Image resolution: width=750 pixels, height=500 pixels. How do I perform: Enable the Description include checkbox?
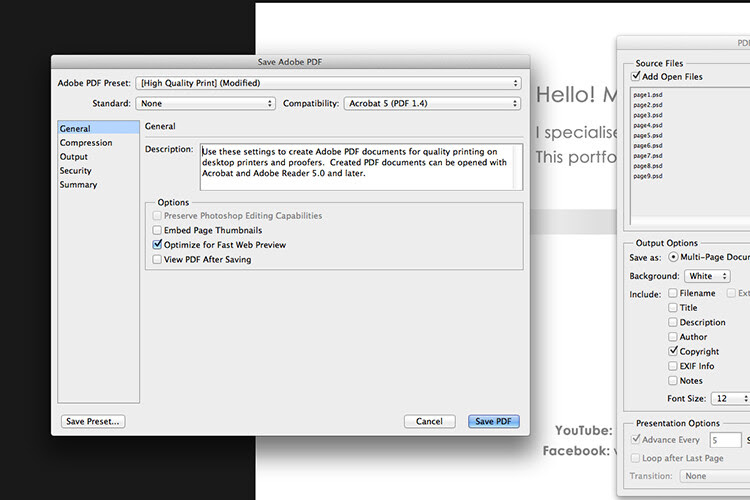coord(673,322)
